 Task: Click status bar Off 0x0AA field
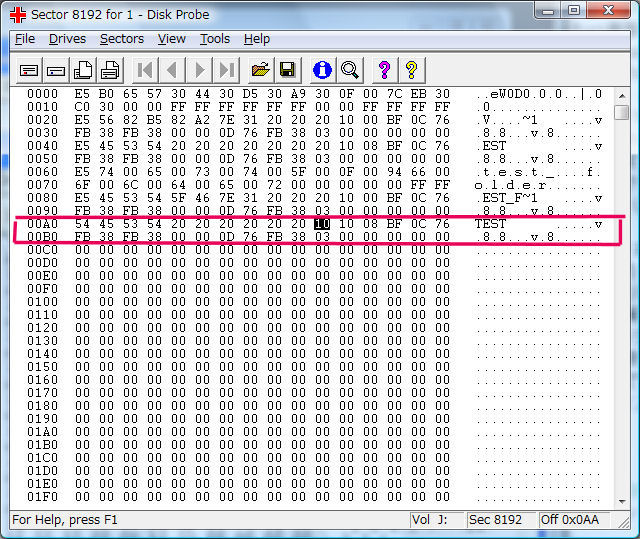pyautogui.click(x=574, y=520)
